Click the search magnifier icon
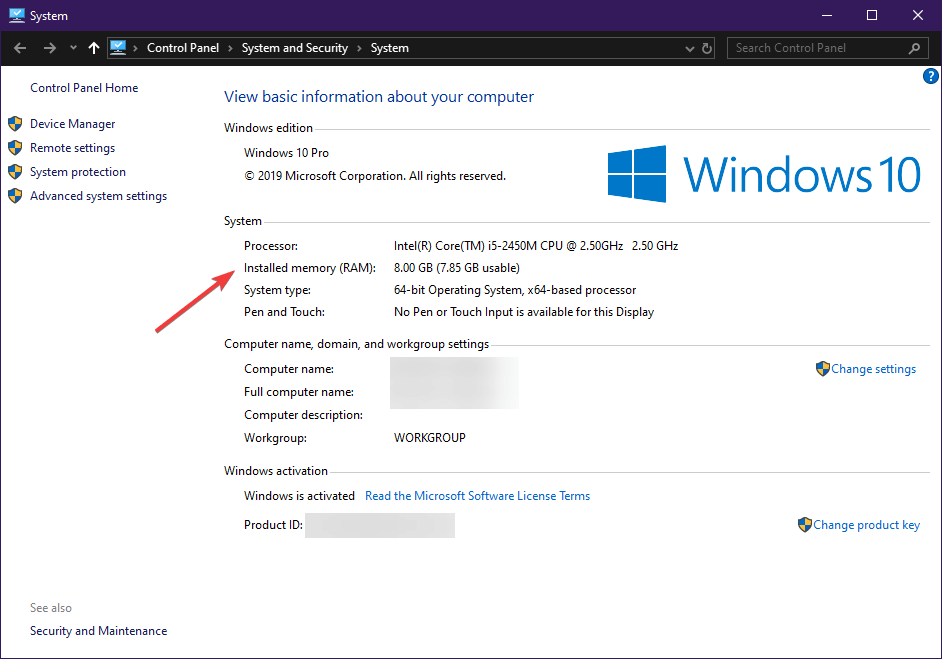 click(x=914, y=48)
